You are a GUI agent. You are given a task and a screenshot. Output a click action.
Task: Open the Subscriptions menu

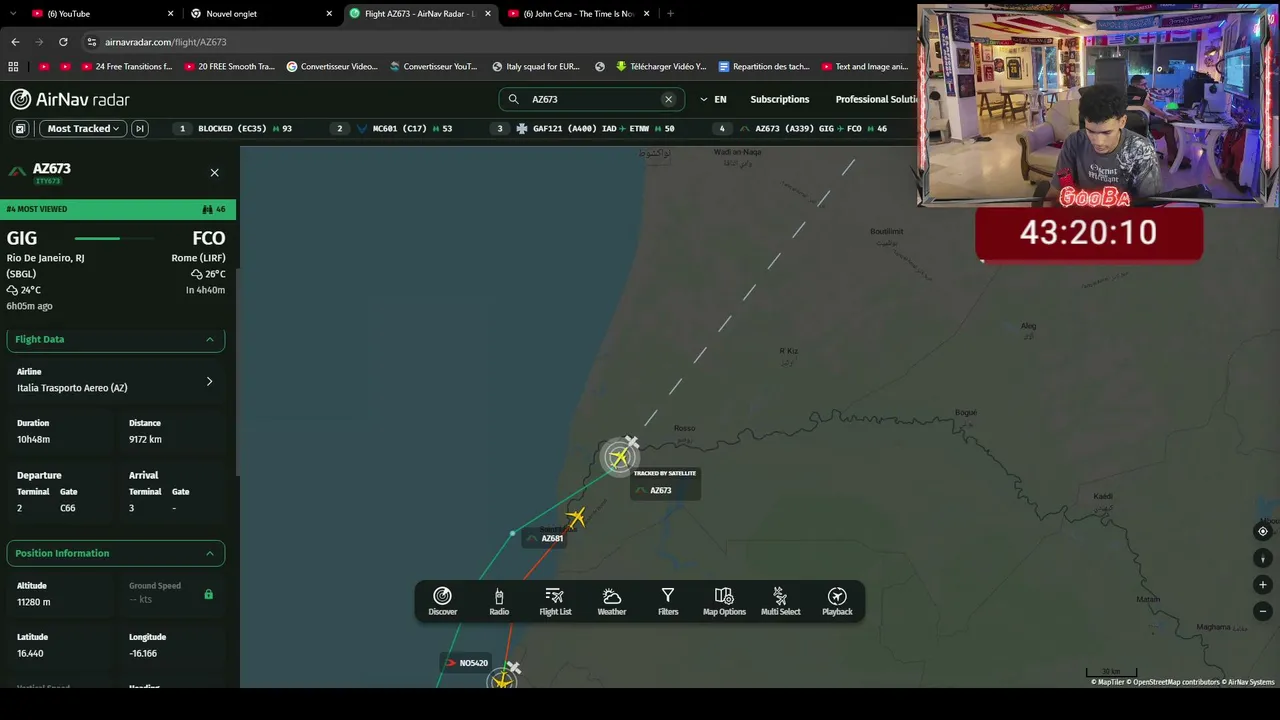780,99
